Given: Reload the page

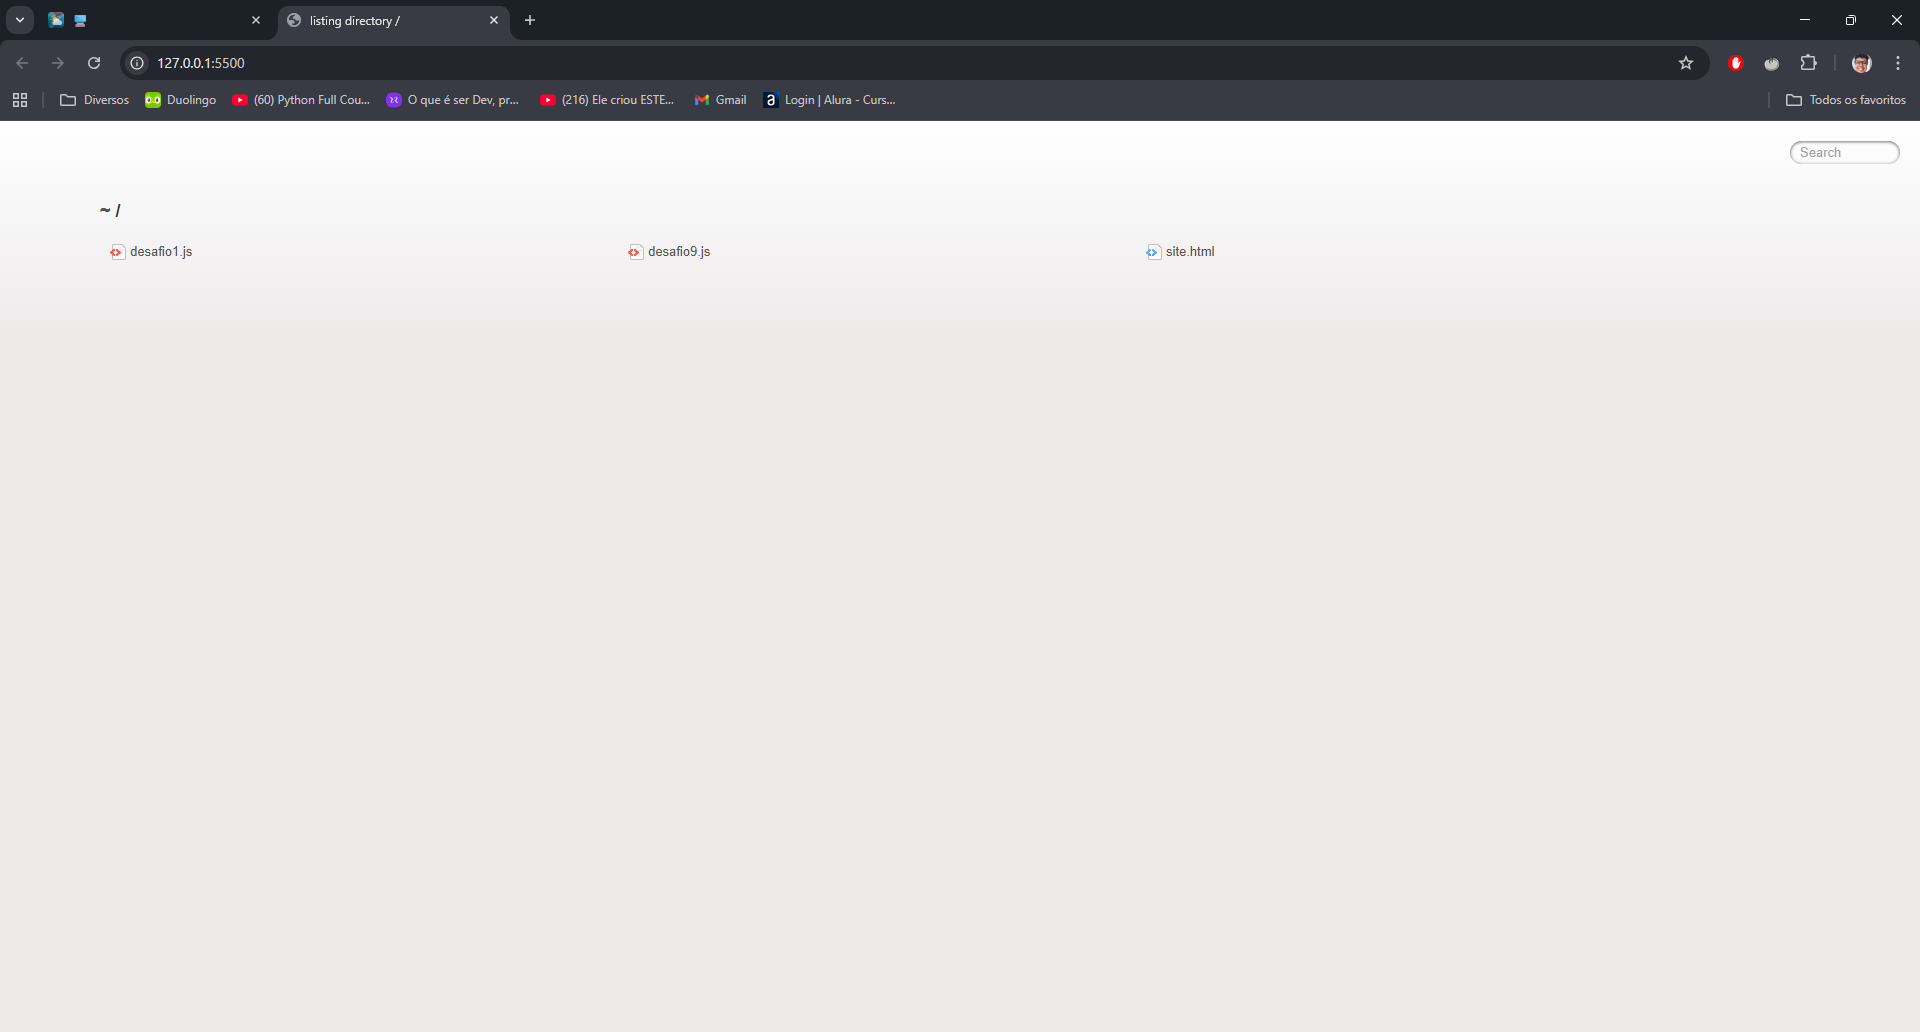Looking at the screenshot, I should [x=93, y=62].
